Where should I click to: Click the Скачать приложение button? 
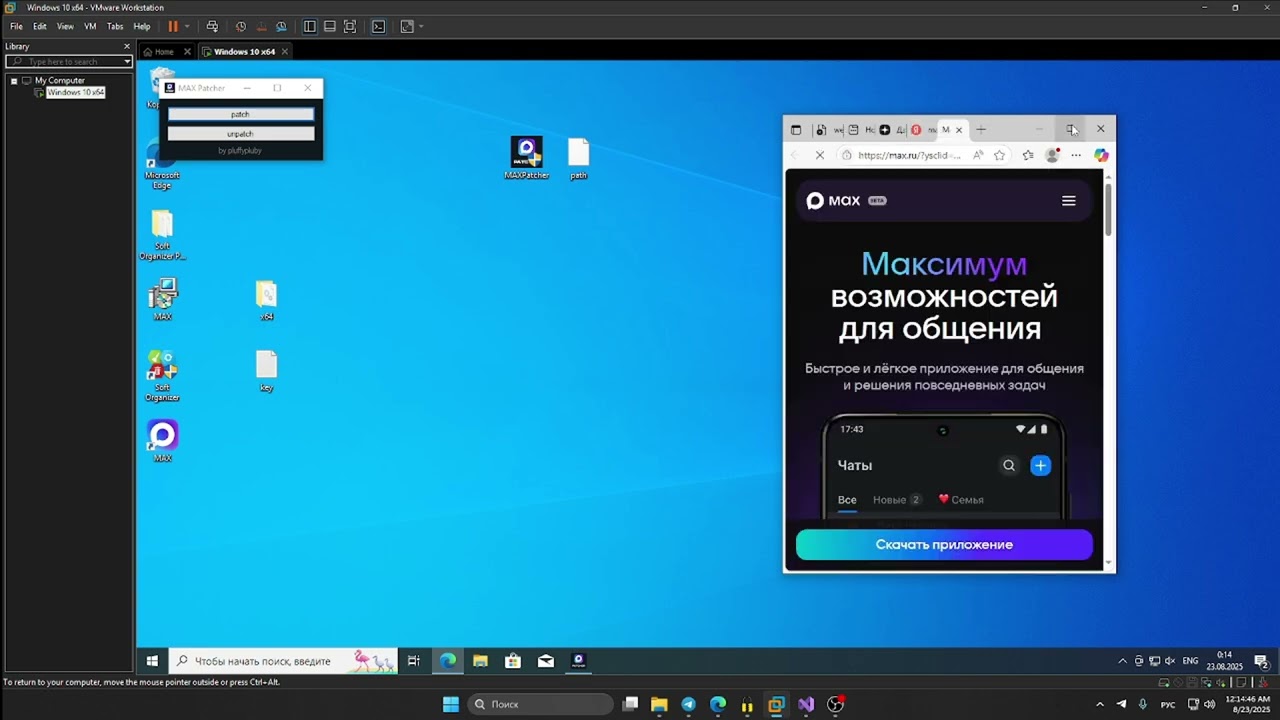(944, 545)
